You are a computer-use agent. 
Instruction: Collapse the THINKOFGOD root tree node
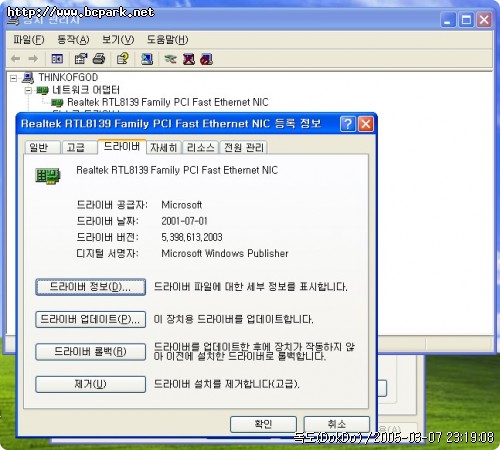click(13, 79)
